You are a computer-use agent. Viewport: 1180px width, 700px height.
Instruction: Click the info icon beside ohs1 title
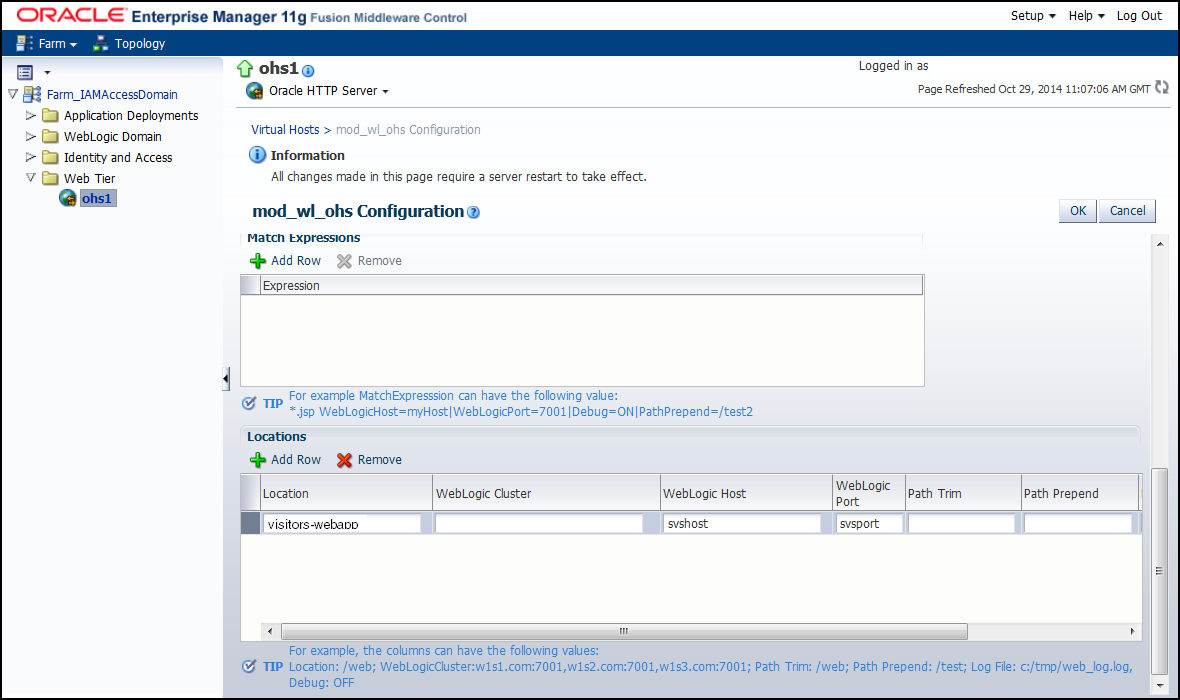308,71
